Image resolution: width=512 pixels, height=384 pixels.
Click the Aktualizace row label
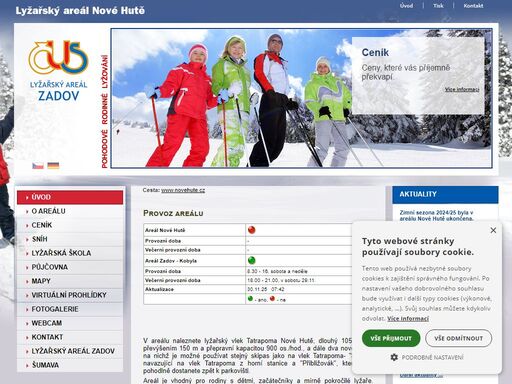point(159,289)
